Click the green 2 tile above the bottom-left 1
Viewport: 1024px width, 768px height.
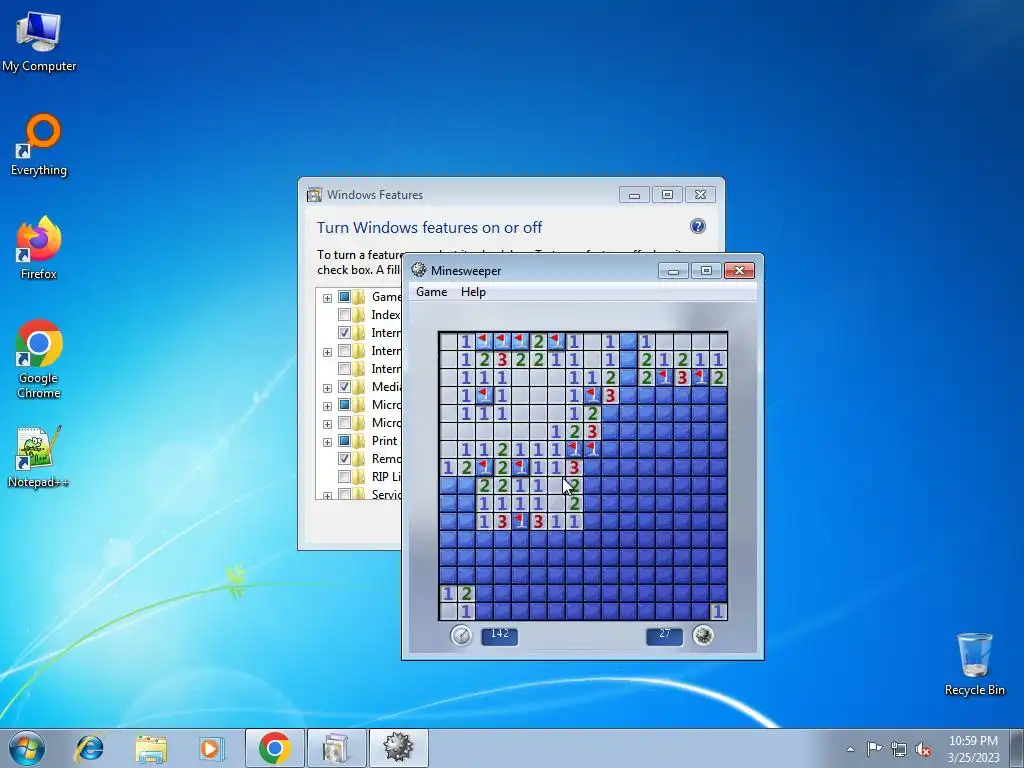point(466,593)
